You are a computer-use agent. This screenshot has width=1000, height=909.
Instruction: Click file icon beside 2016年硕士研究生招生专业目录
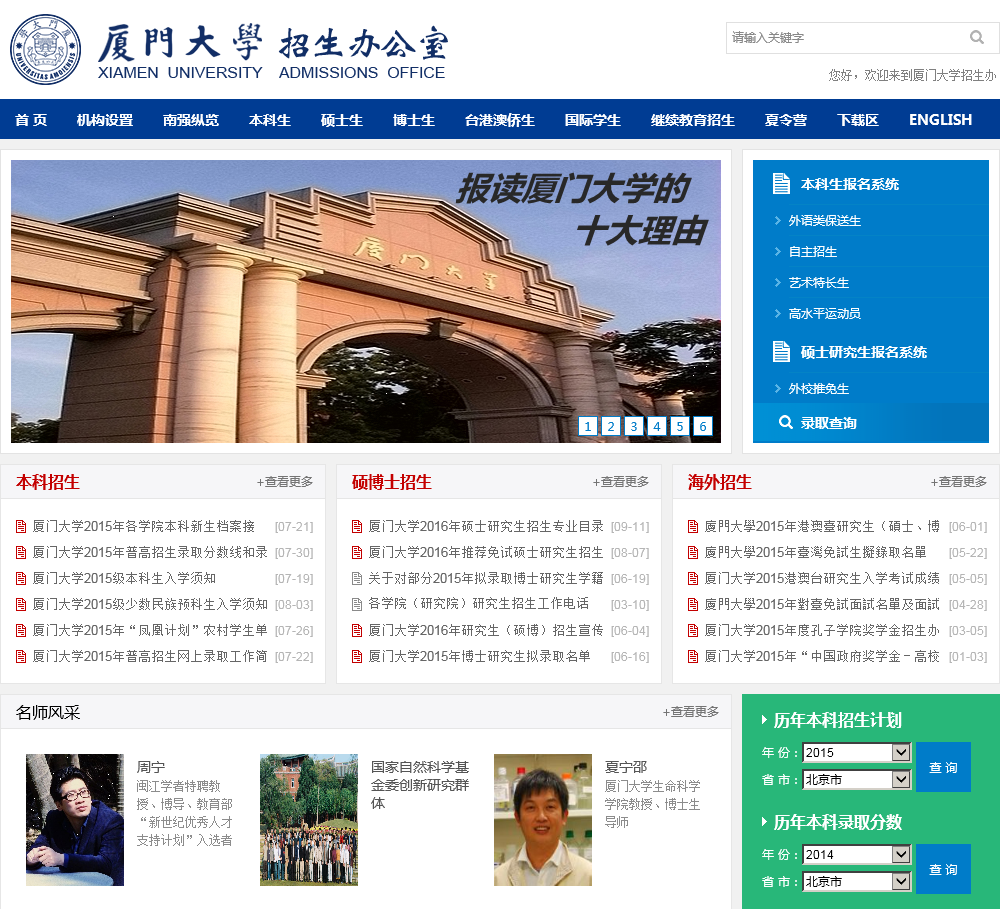[357, 526]
